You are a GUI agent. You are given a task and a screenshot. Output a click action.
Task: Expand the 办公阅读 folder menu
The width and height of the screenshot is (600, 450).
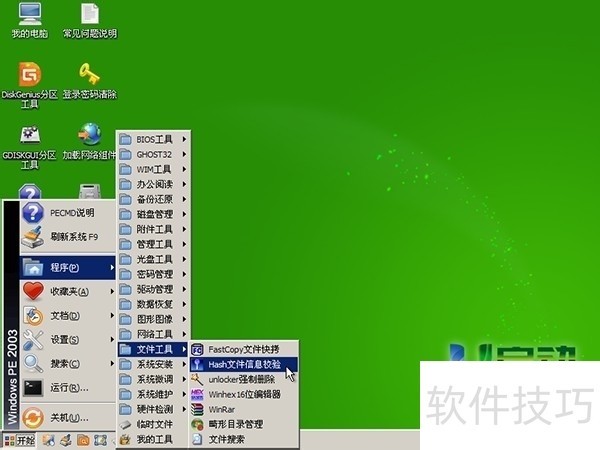[153, 184]
